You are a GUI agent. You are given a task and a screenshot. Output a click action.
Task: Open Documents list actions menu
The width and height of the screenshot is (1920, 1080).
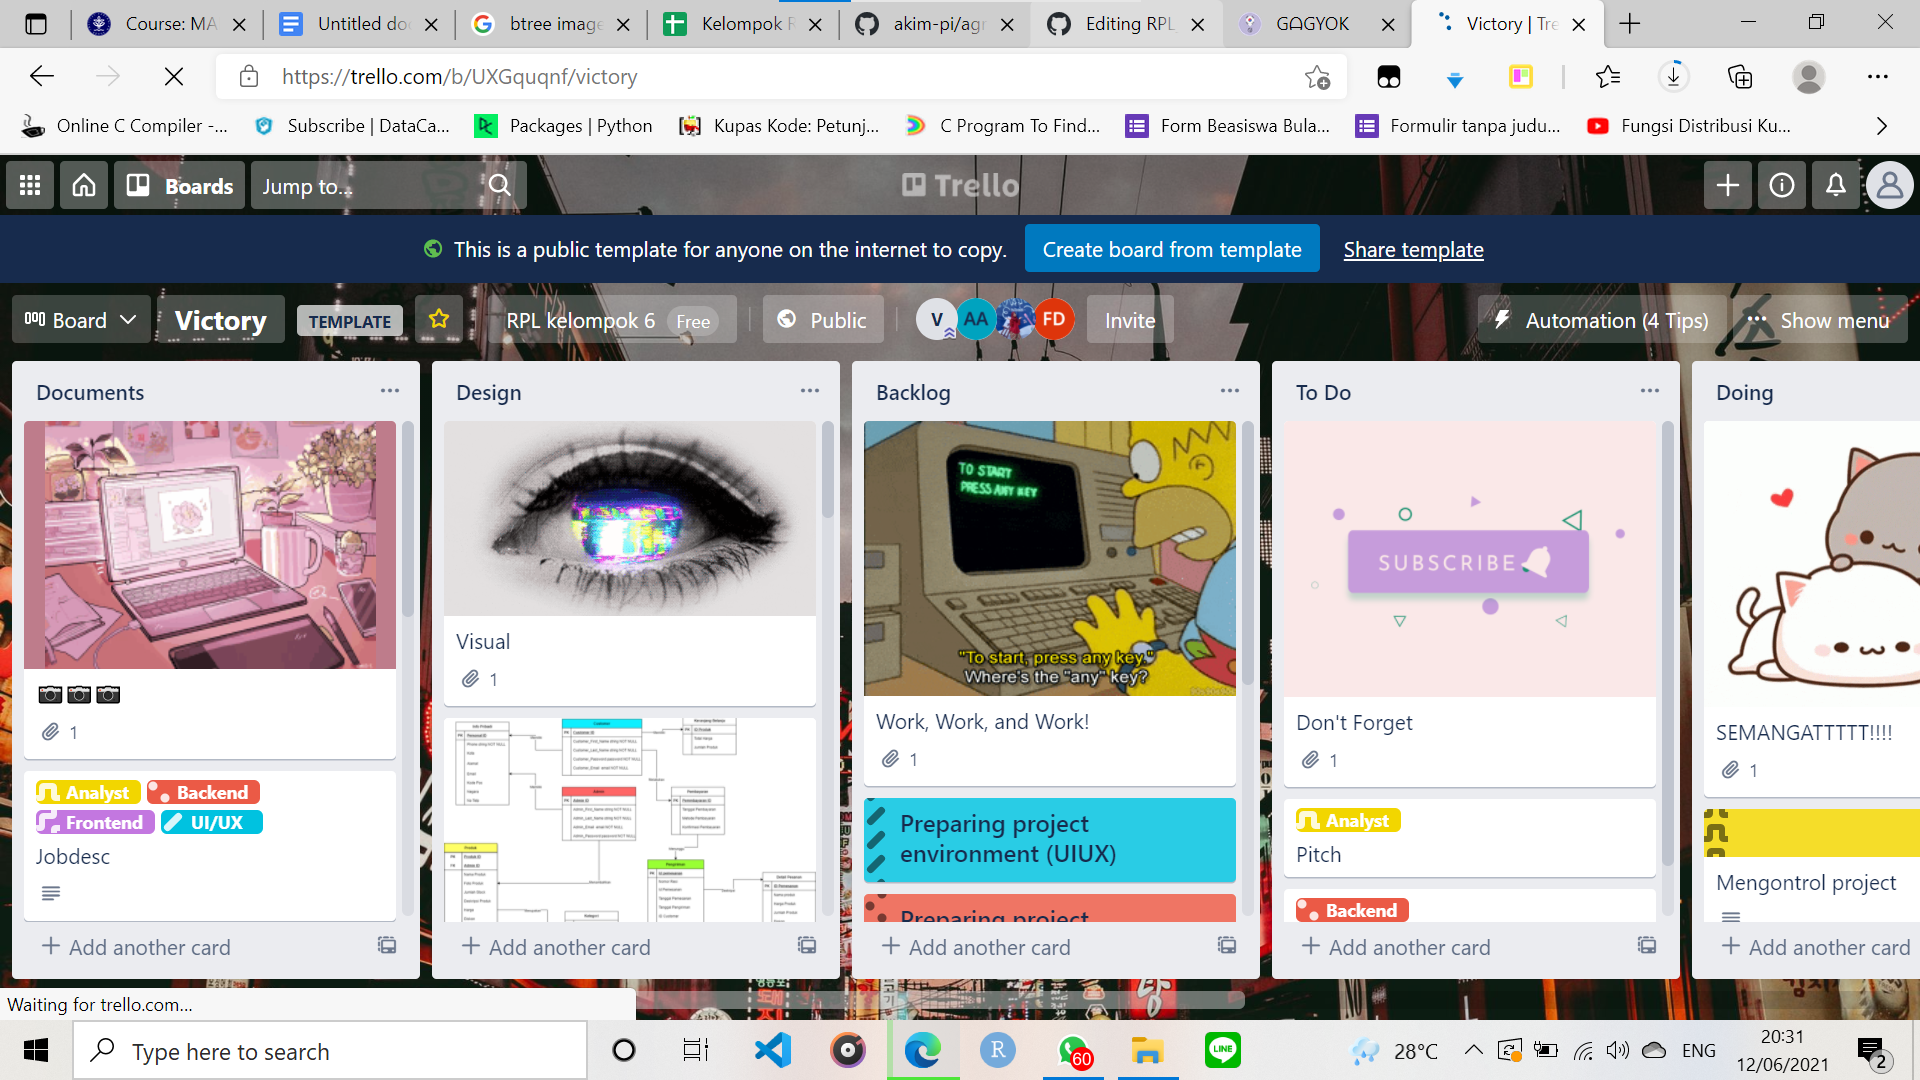click(389, 391)
